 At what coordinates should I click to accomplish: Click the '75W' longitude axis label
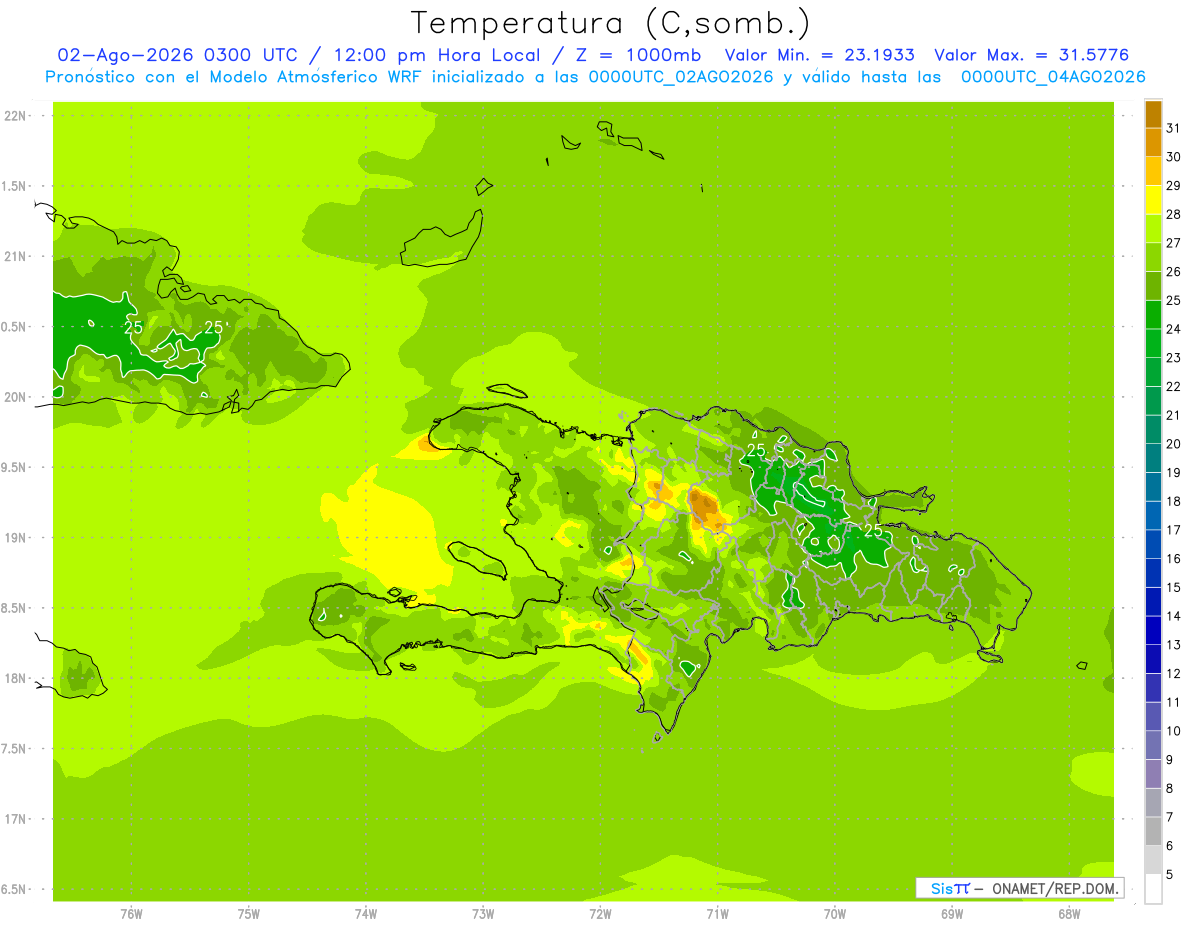(248, 914)
